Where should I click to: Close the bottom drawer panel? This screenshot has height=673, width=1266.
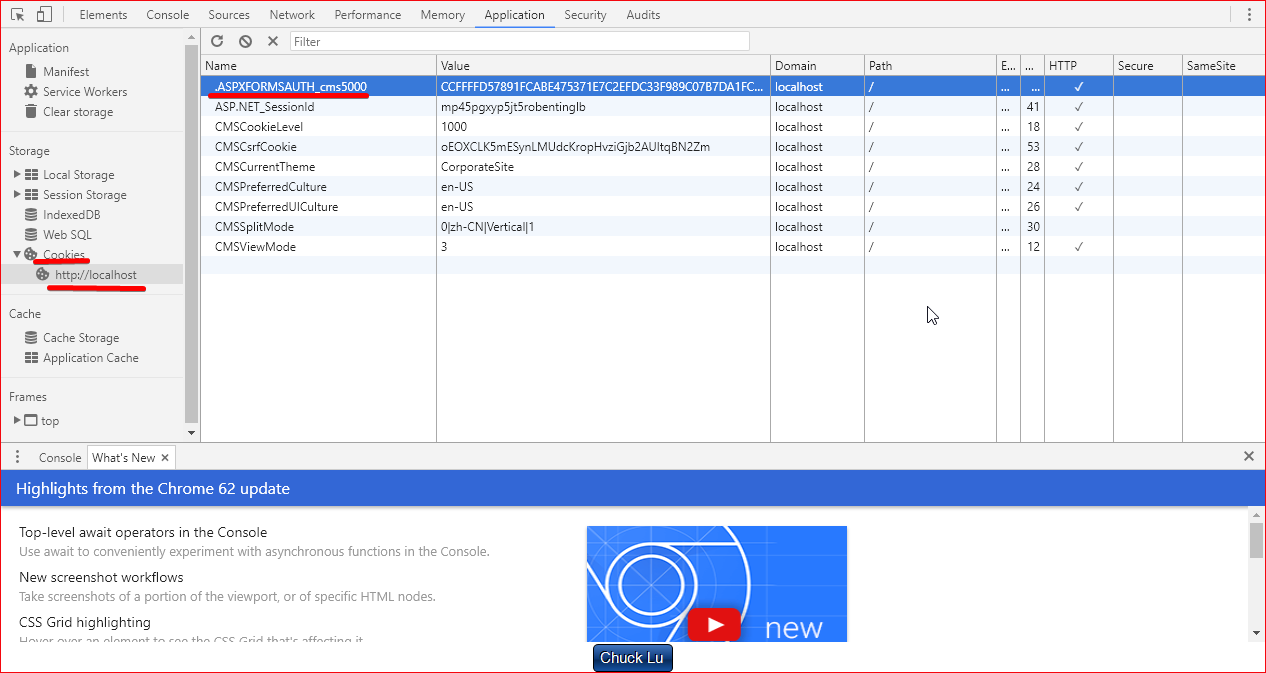tap(1249, 456)
